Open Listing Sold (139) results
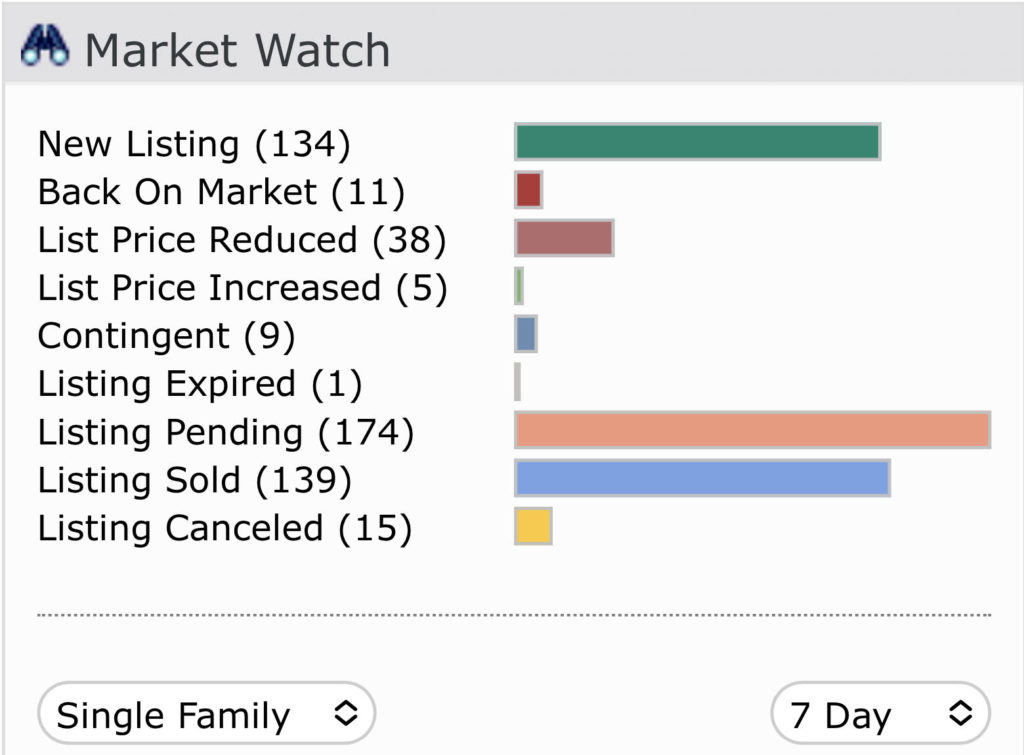The height and width of the screenshot is (755, 1024). (x=195, y=480)
